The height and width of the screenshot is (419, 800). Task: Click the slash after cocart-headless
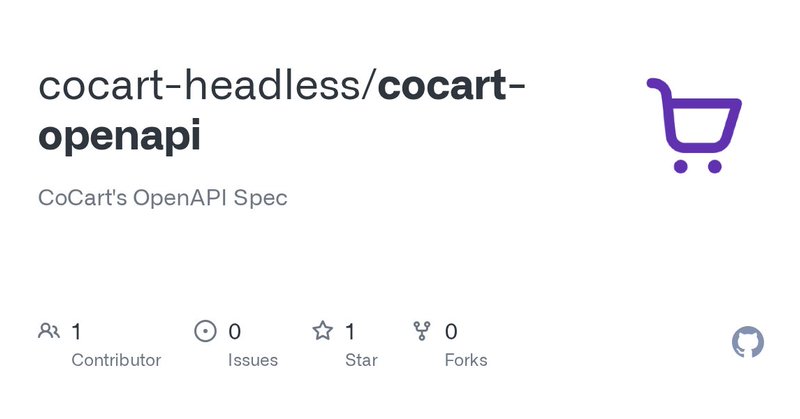[371, 87]
